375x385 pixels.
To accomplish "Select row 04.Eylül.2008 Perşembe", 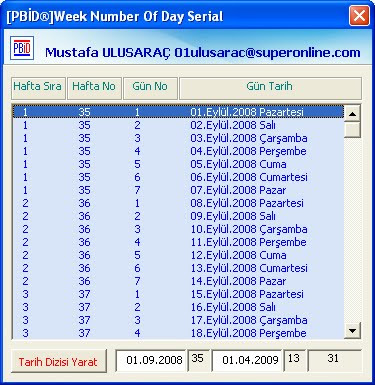I will (x=178, y=151).
